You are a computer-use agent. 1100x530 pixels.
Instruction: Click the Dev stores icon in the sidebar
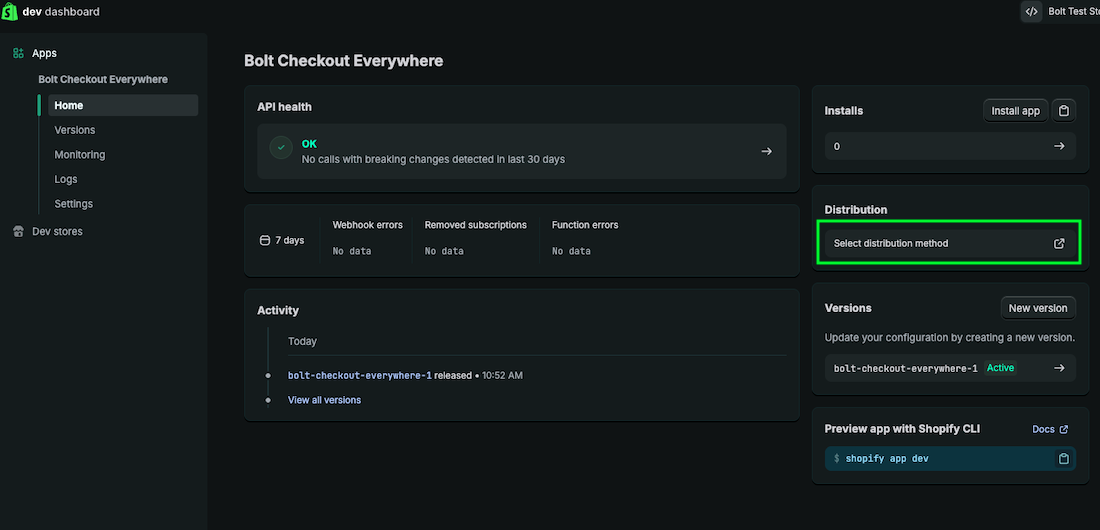coord(17,231)
